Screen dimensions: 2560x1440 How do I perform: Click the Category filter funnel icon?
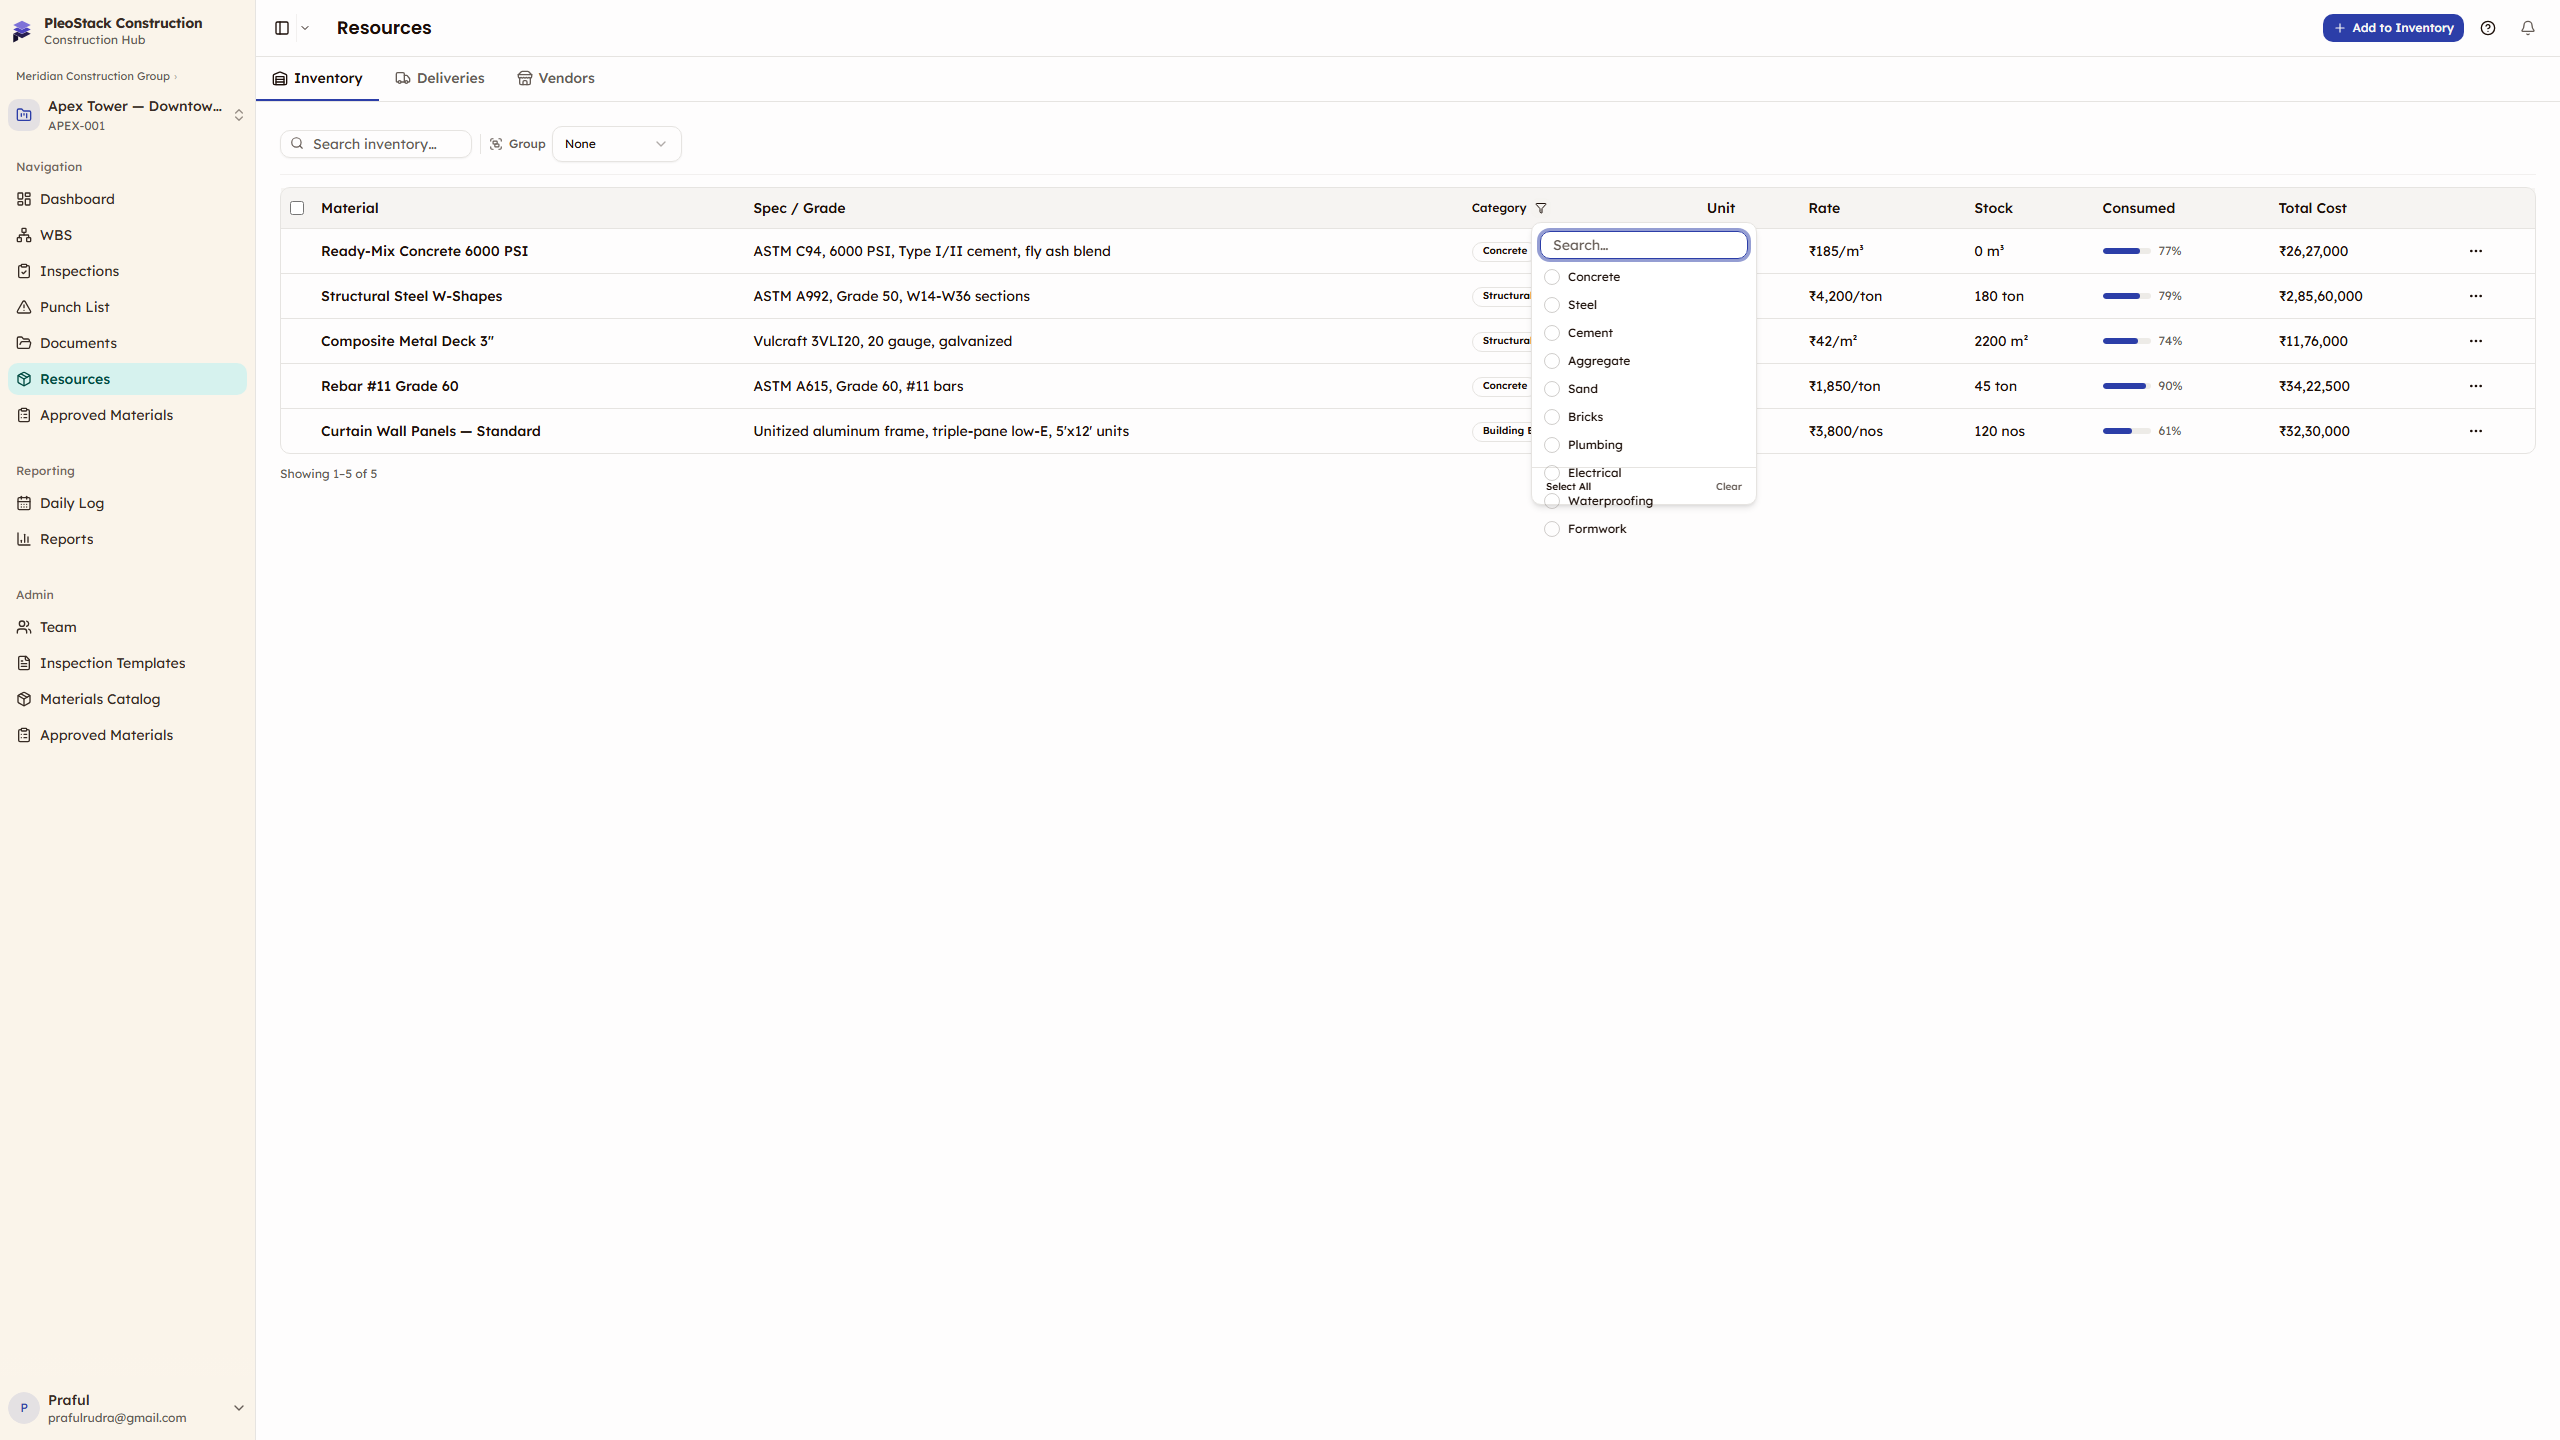1541,208
